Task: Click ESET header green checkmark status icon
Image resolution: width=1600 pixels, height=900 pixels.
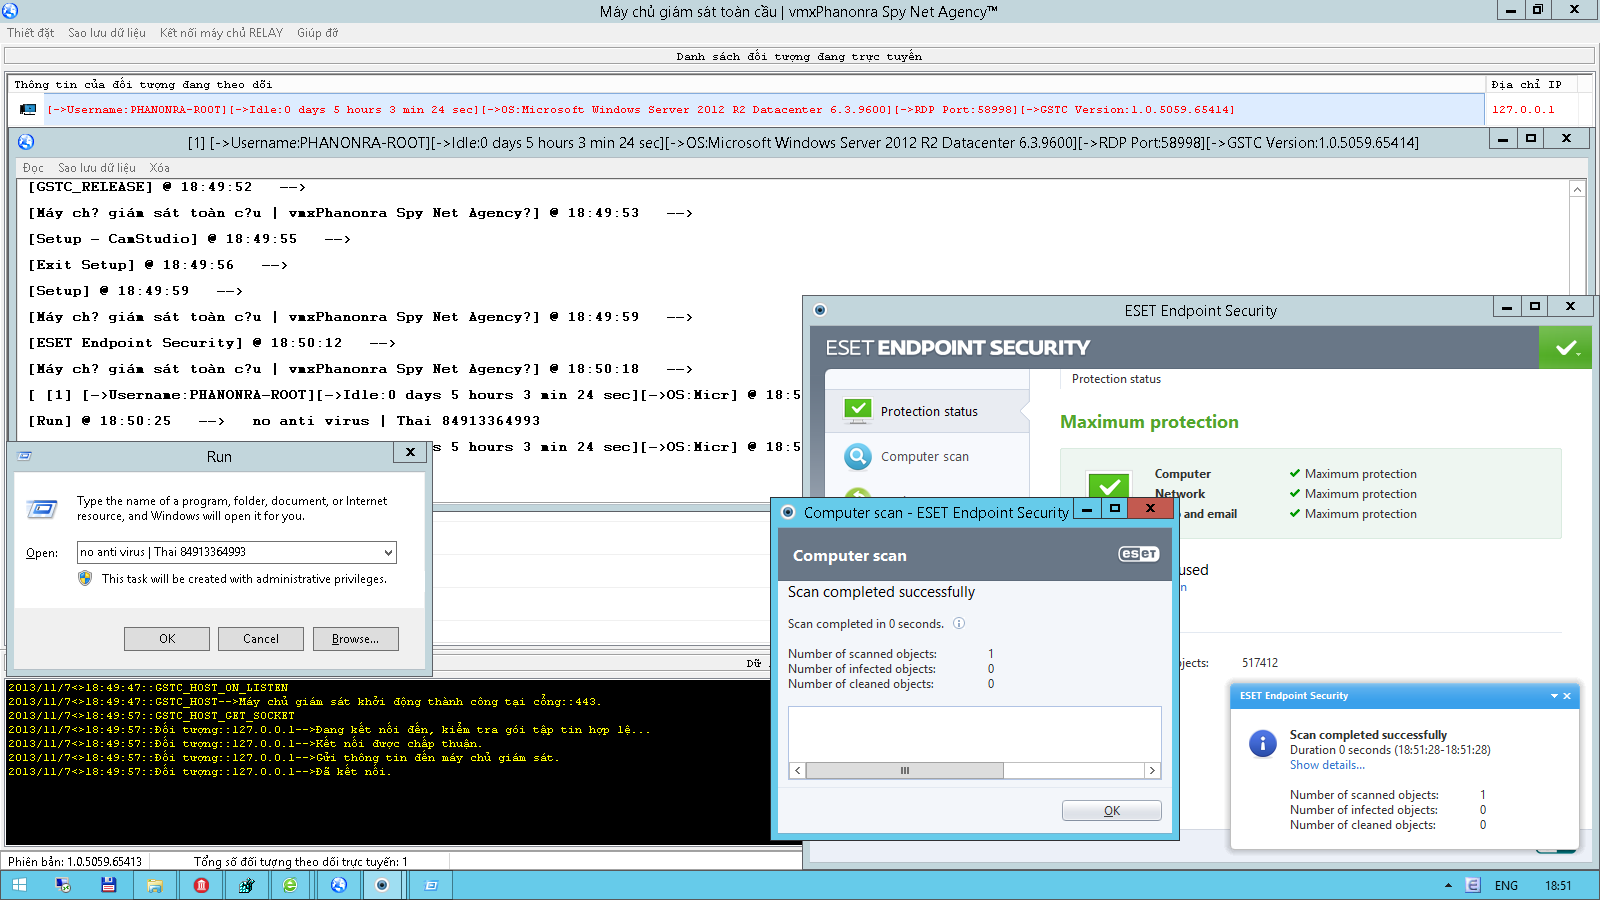Action: [x=1566, y=348]
